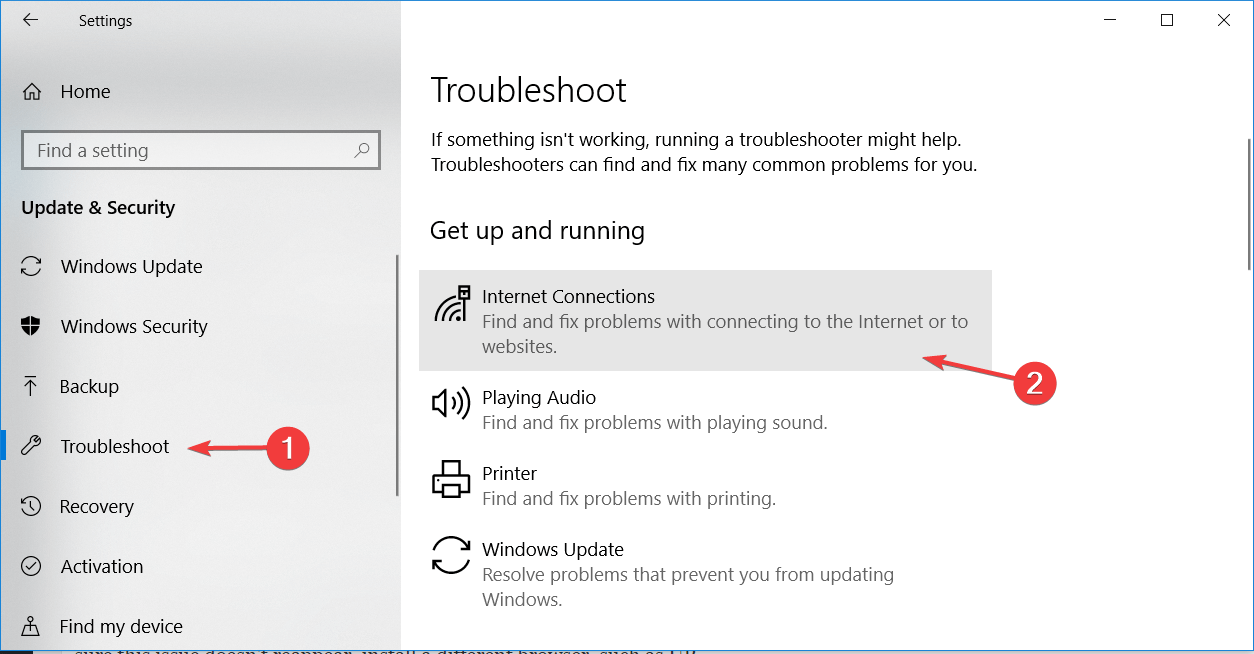Image resolution: width=1254 pixels, height=654 pixels.
Task: Click the Recovery clock icon
Action: (31, 507)
